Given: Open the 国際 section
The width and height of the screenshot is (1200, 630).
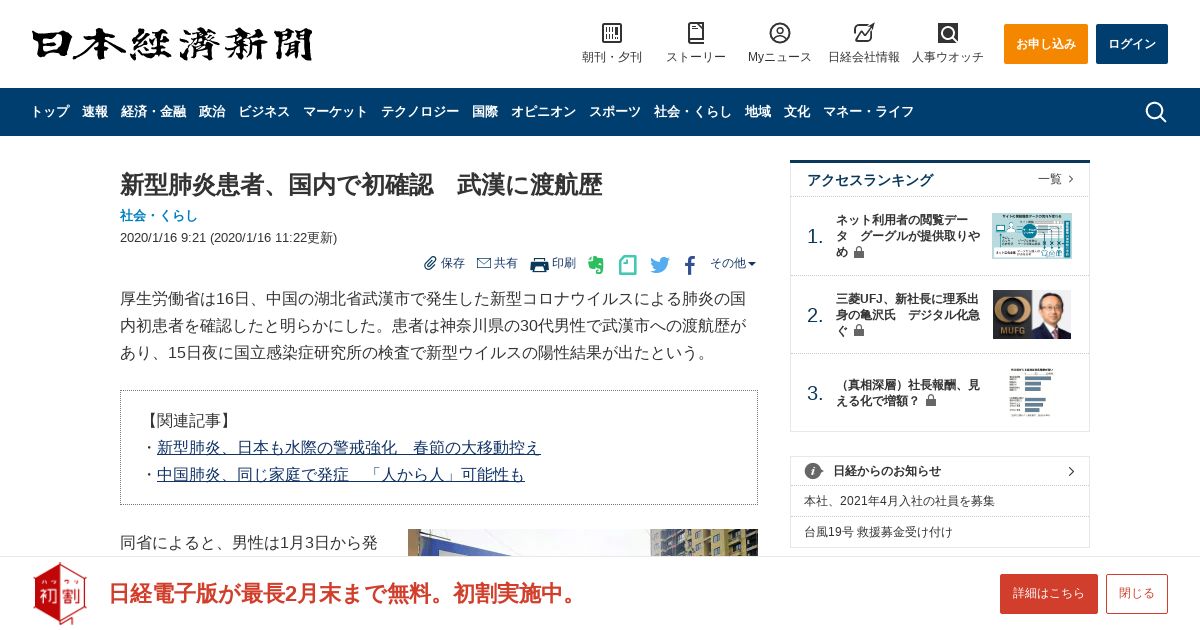Looking at the screenshot, I should click(x=485, y=112).
